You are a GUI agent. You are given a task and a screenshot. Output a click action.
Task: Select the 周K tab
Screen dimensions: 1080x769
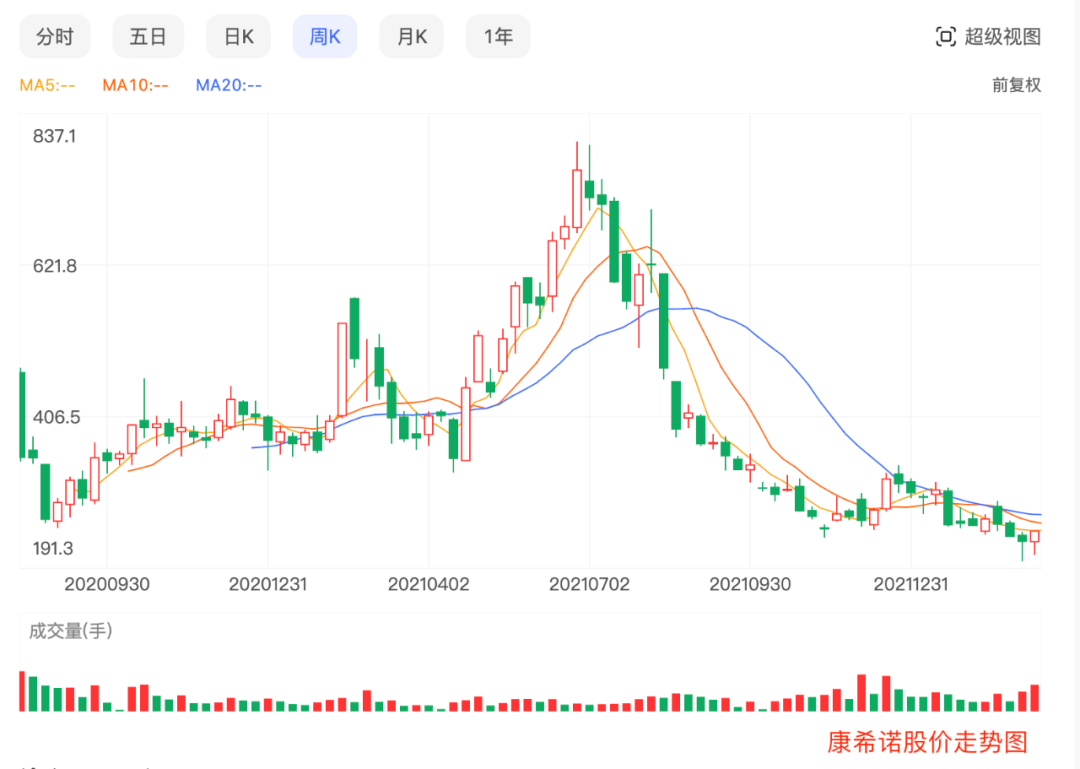click(325, 37)
